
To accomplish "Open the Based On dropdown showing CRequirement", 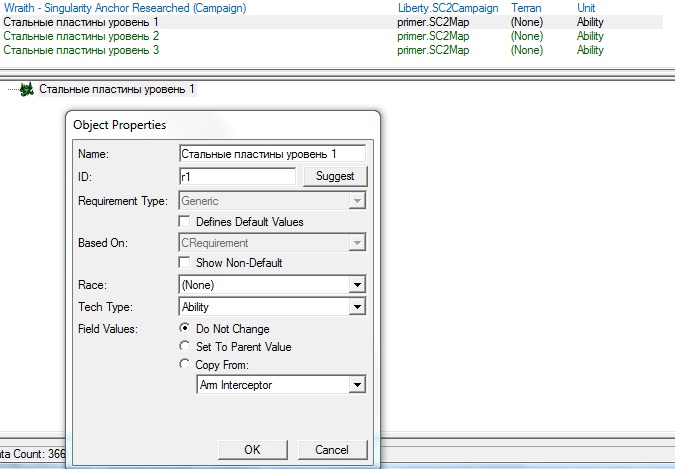I will coord(272,243).
